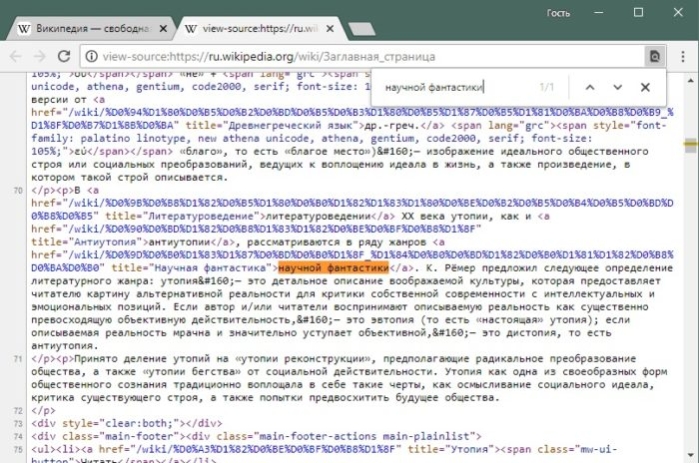Image resolution: width=699 pixels, height=463 pixels.
Task: Open the Литературоведение href link
Action: (352, 209)
